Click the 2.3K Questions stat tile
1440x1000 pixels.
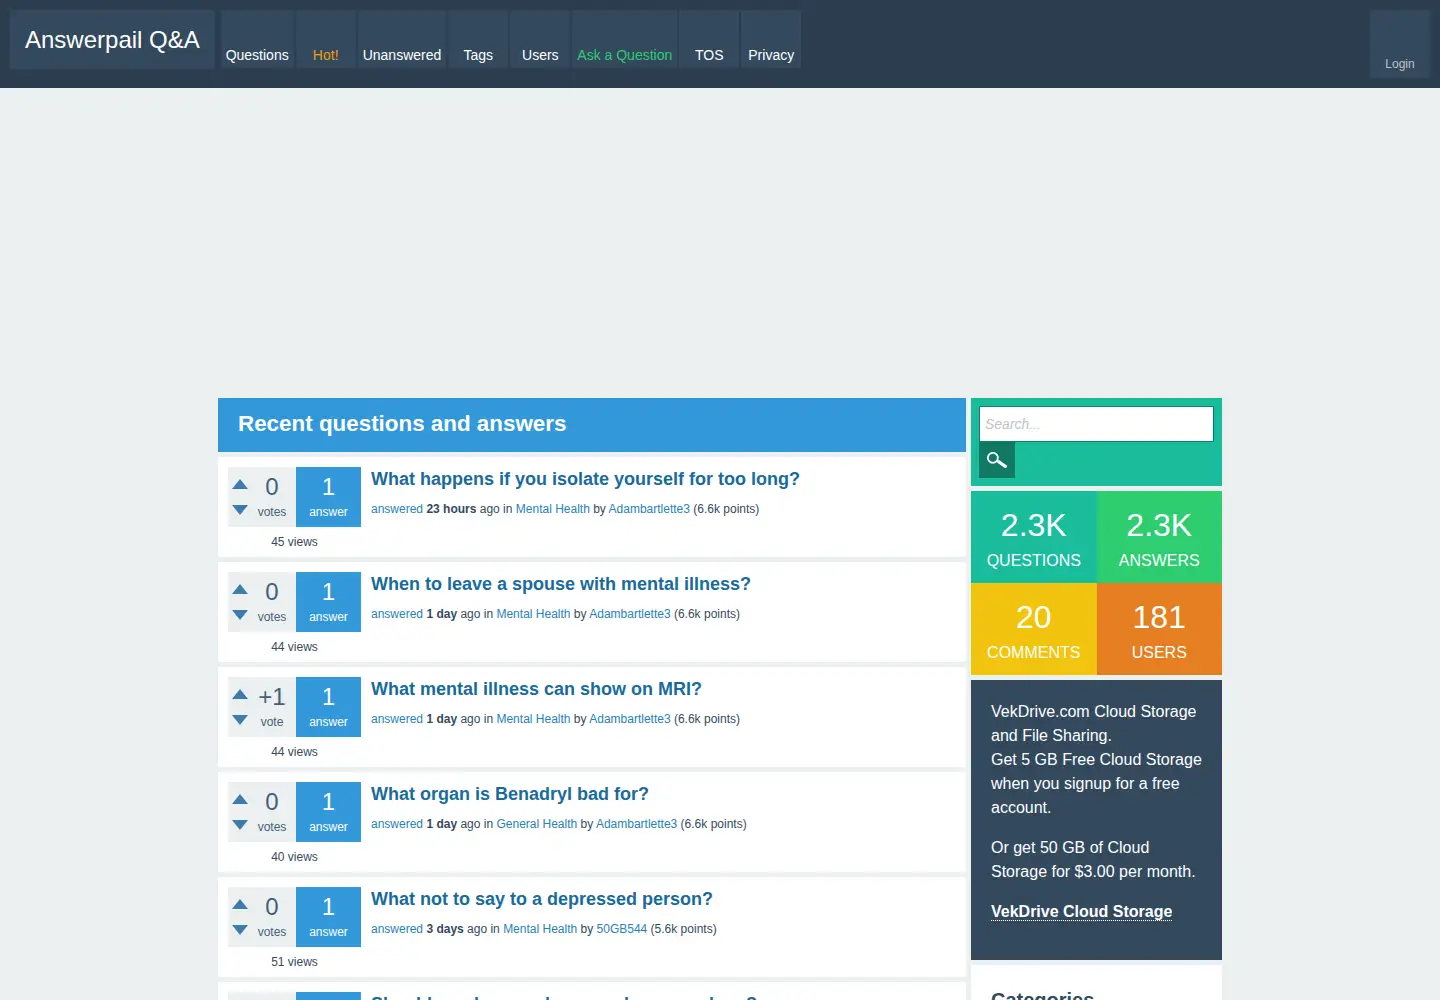[1034, 537]
